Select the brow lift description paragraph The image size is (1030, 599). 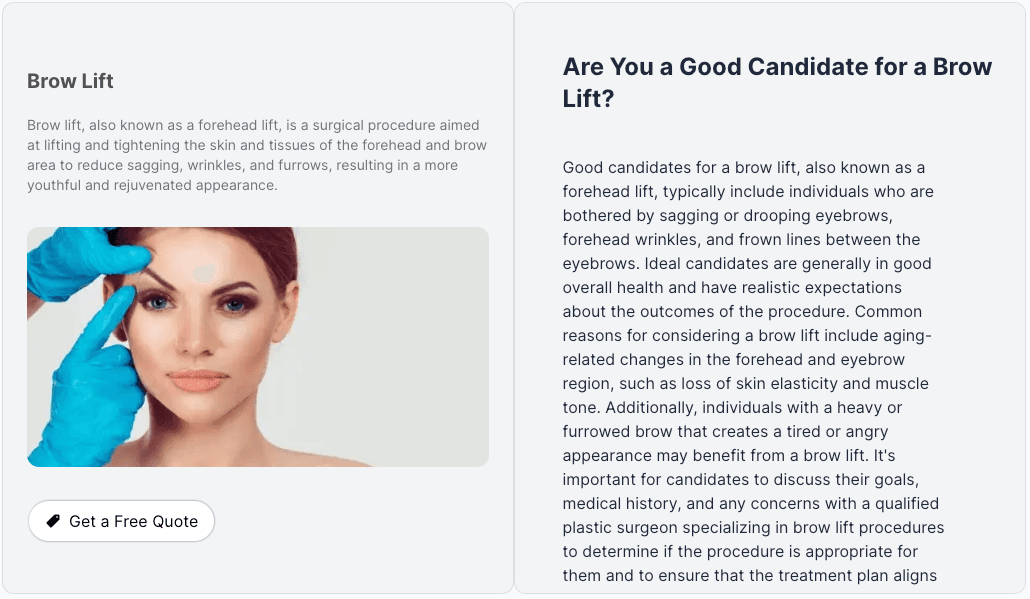click(x=257, y=155)
